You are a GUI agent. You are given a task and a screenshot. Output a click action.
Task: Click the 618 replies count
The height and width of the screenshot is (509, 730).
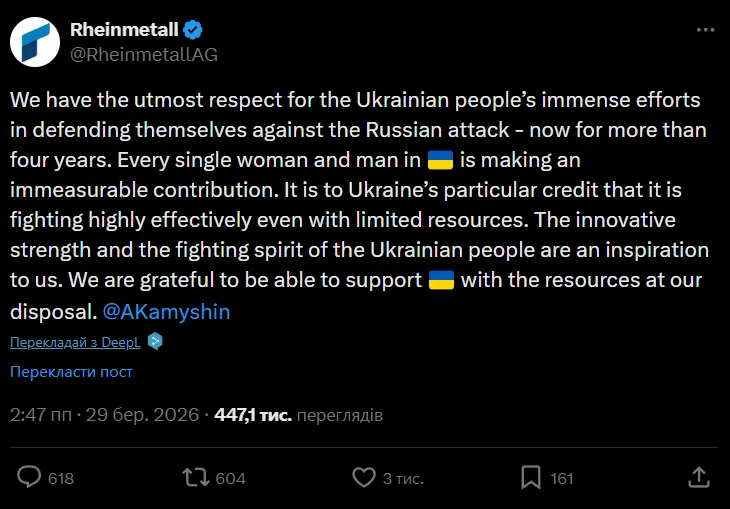tap(61, 478)
